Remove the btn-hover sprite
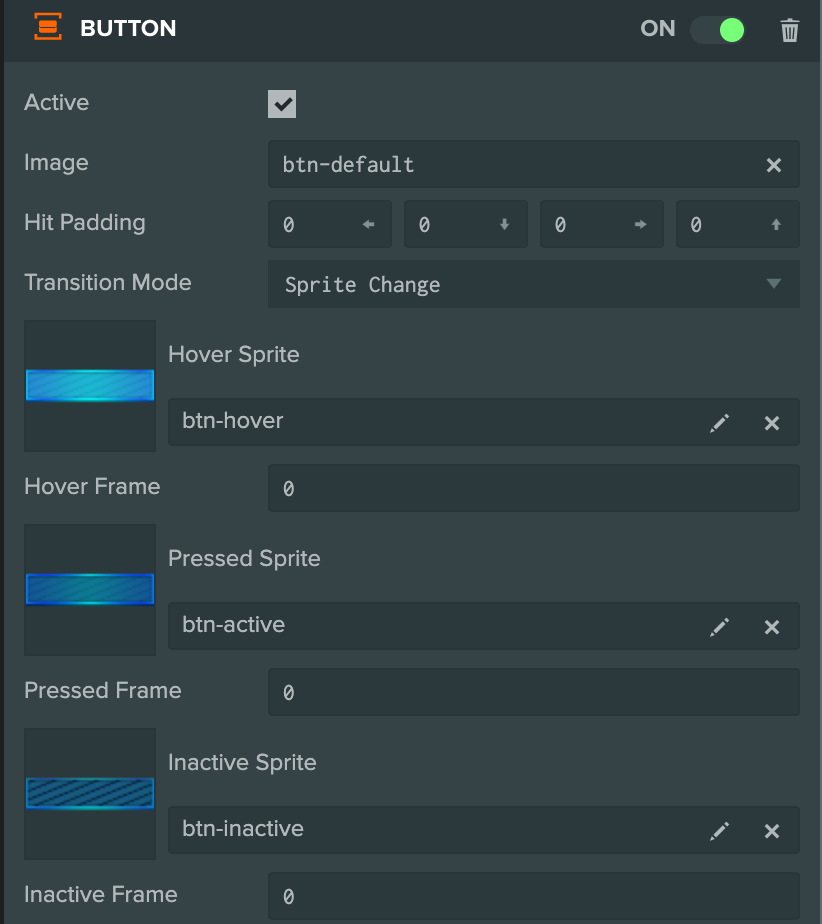822x924 pixels. click(x=772, y=423)
